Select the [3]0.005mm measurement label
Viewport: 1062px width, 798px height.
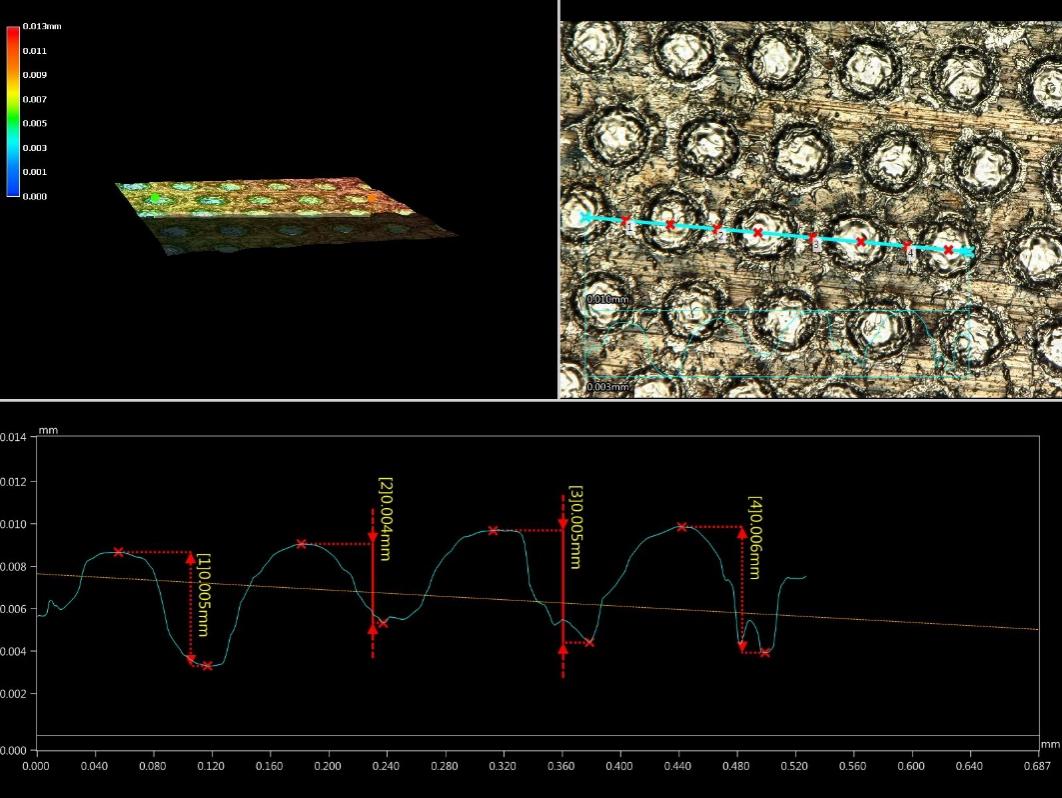(x=575, y=527)
